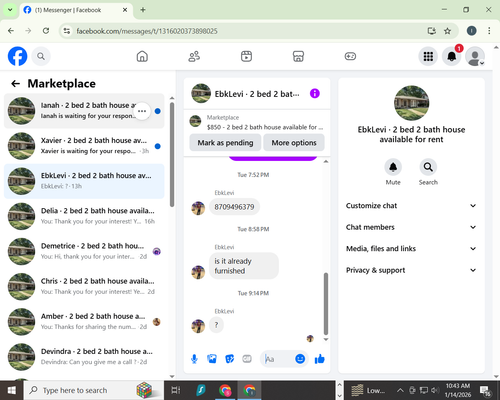Open Windows Start menu
The height and width of the screenshot is (400, 500).
11,390
